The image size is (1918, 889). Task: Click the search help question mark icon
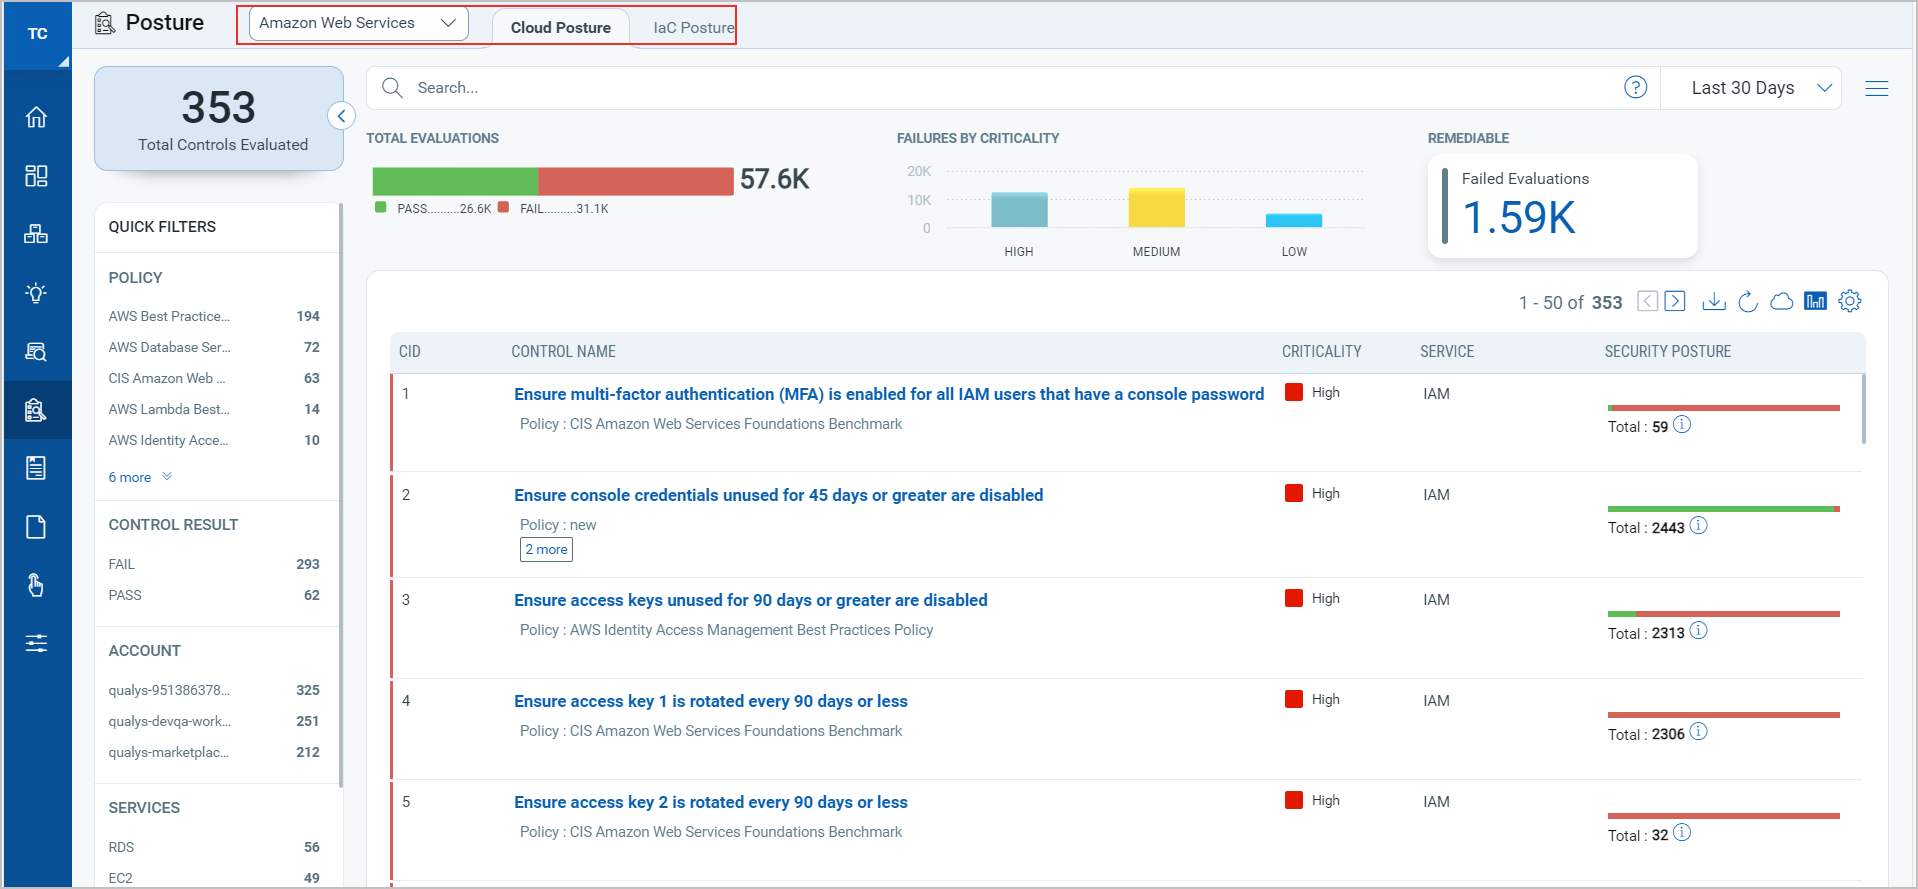pos(1635,87)
